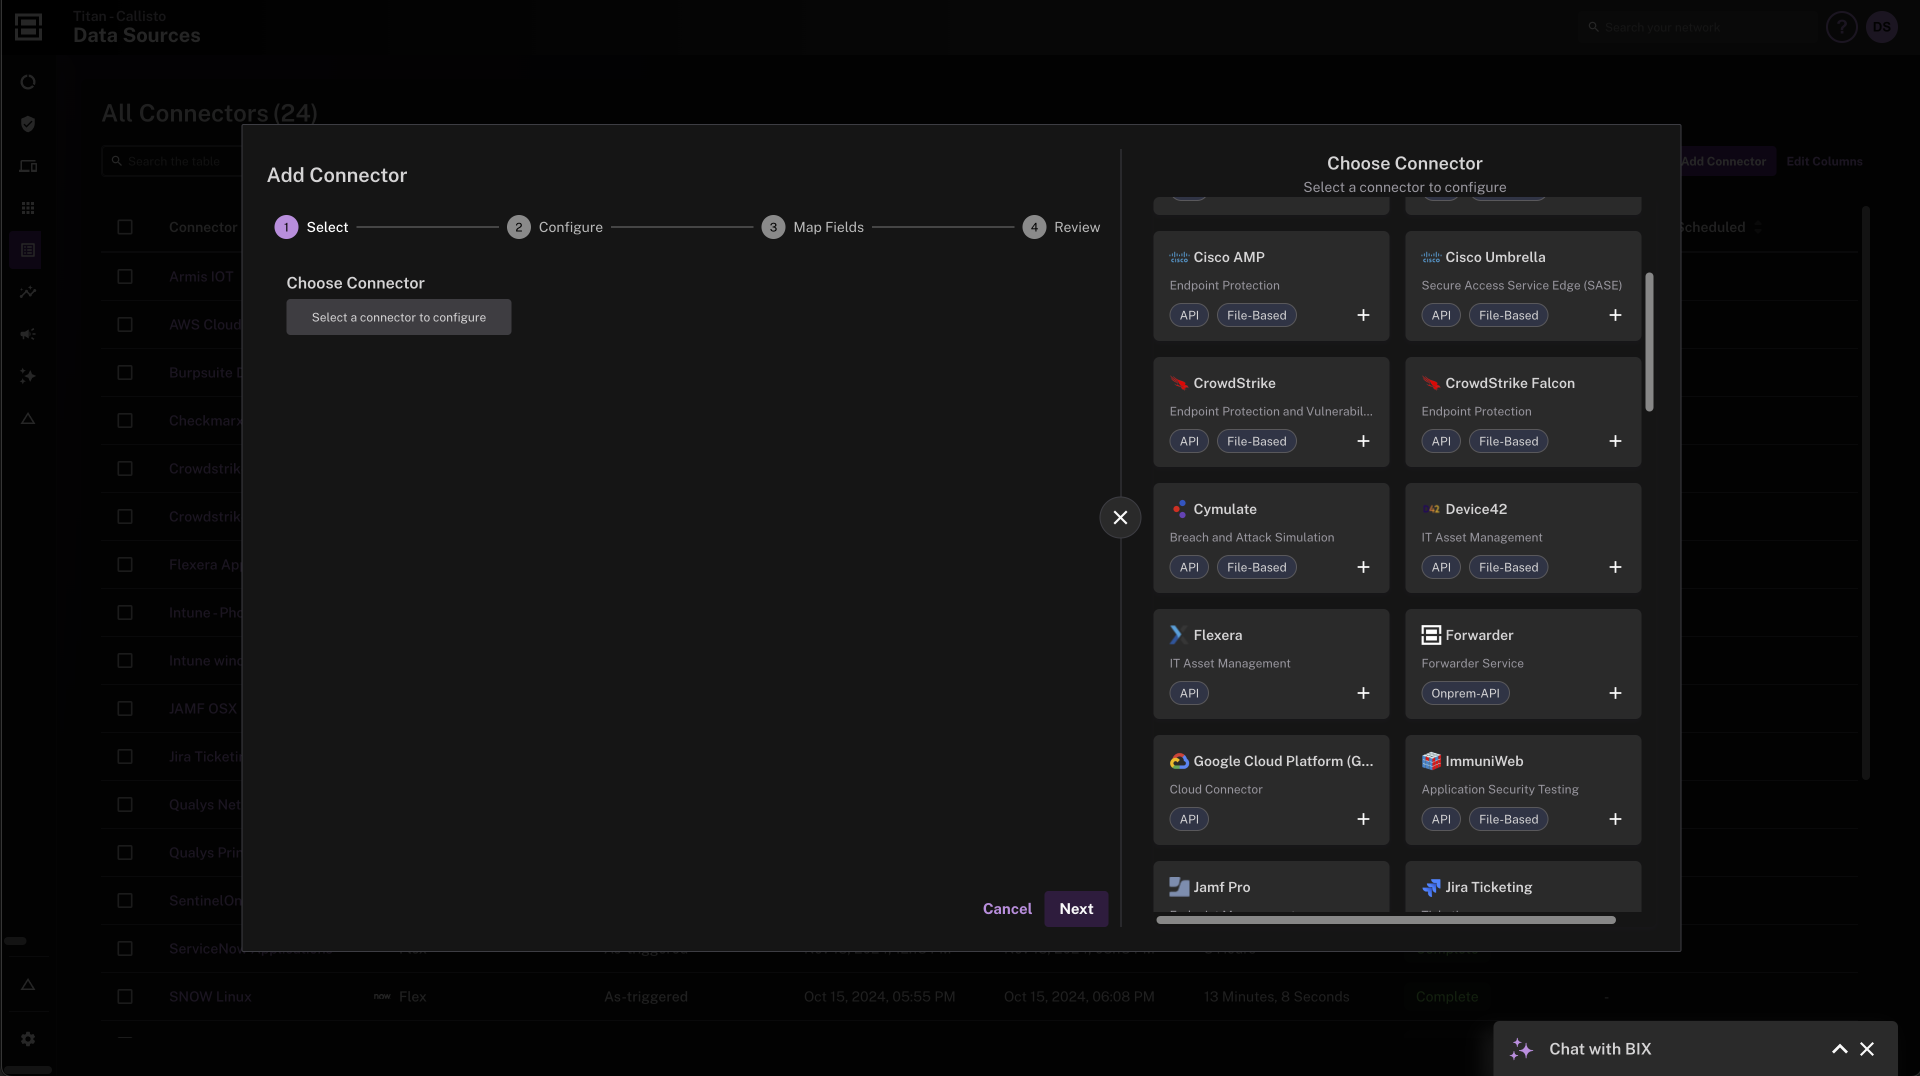Check the JAMF OSX row checkbox
The image size is (1920, 1076).
[x=125, y=709]
